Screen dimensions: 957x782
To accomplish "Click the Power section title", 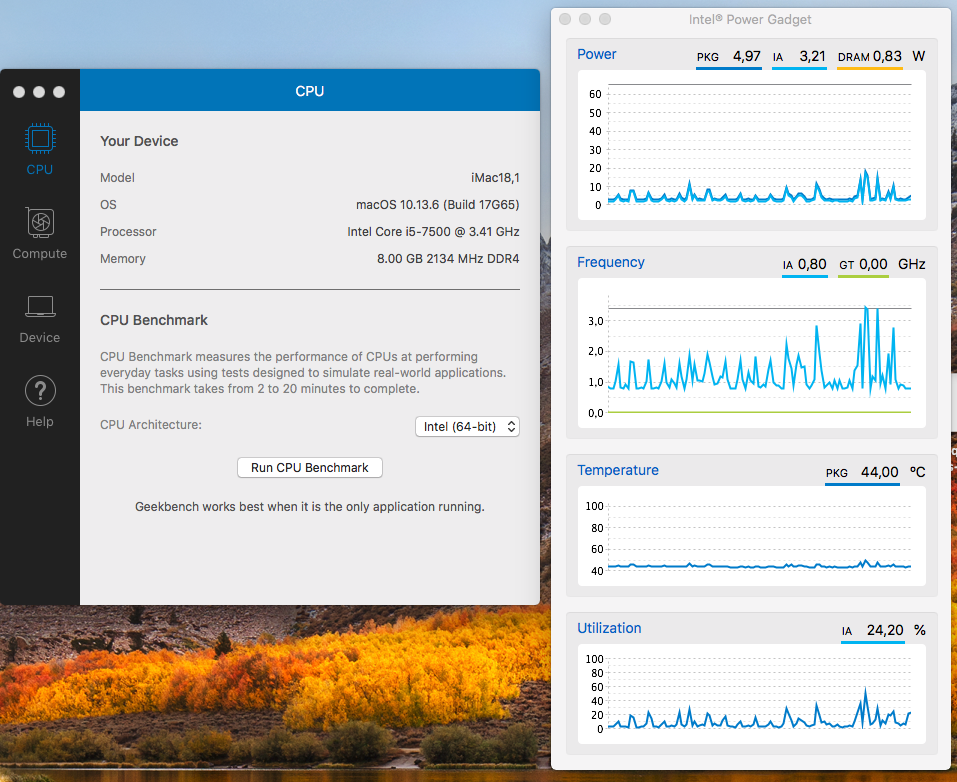I will coord(597,54).
